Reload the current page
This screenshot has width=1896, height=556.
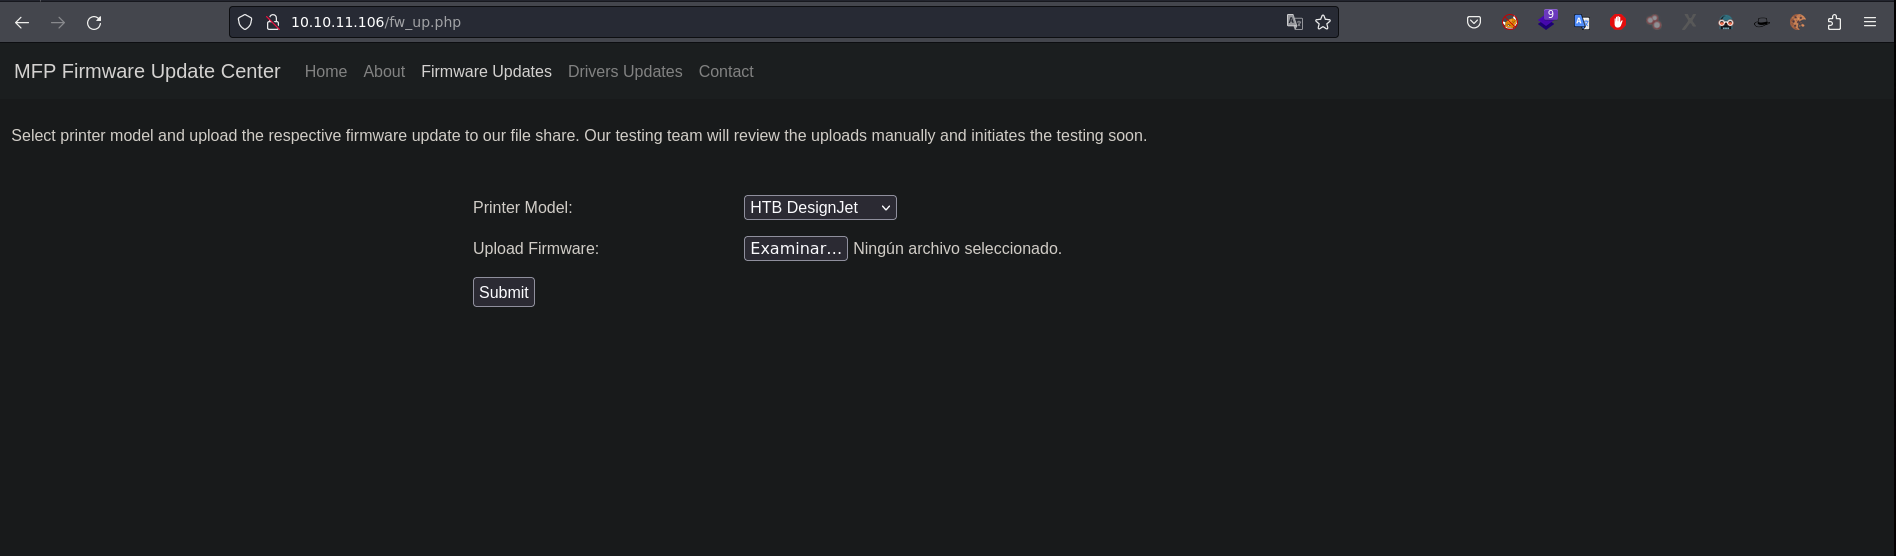pos(94,22)
